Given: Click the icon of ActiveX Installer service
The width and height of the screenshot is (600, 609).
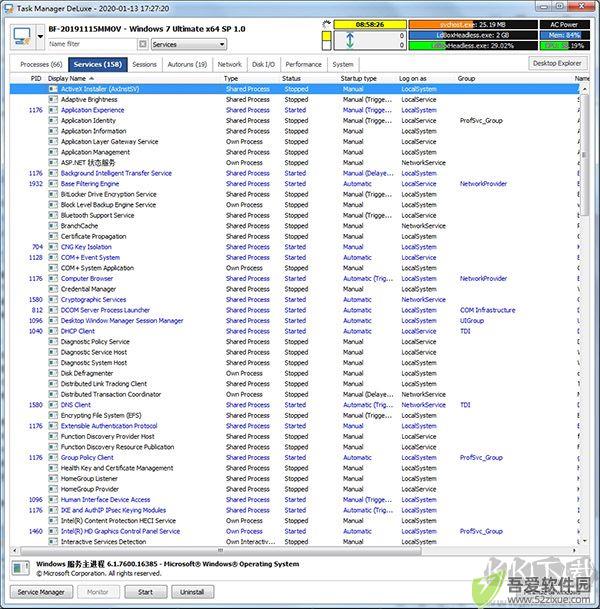Looking at the screenshot, I should [53, 89].
